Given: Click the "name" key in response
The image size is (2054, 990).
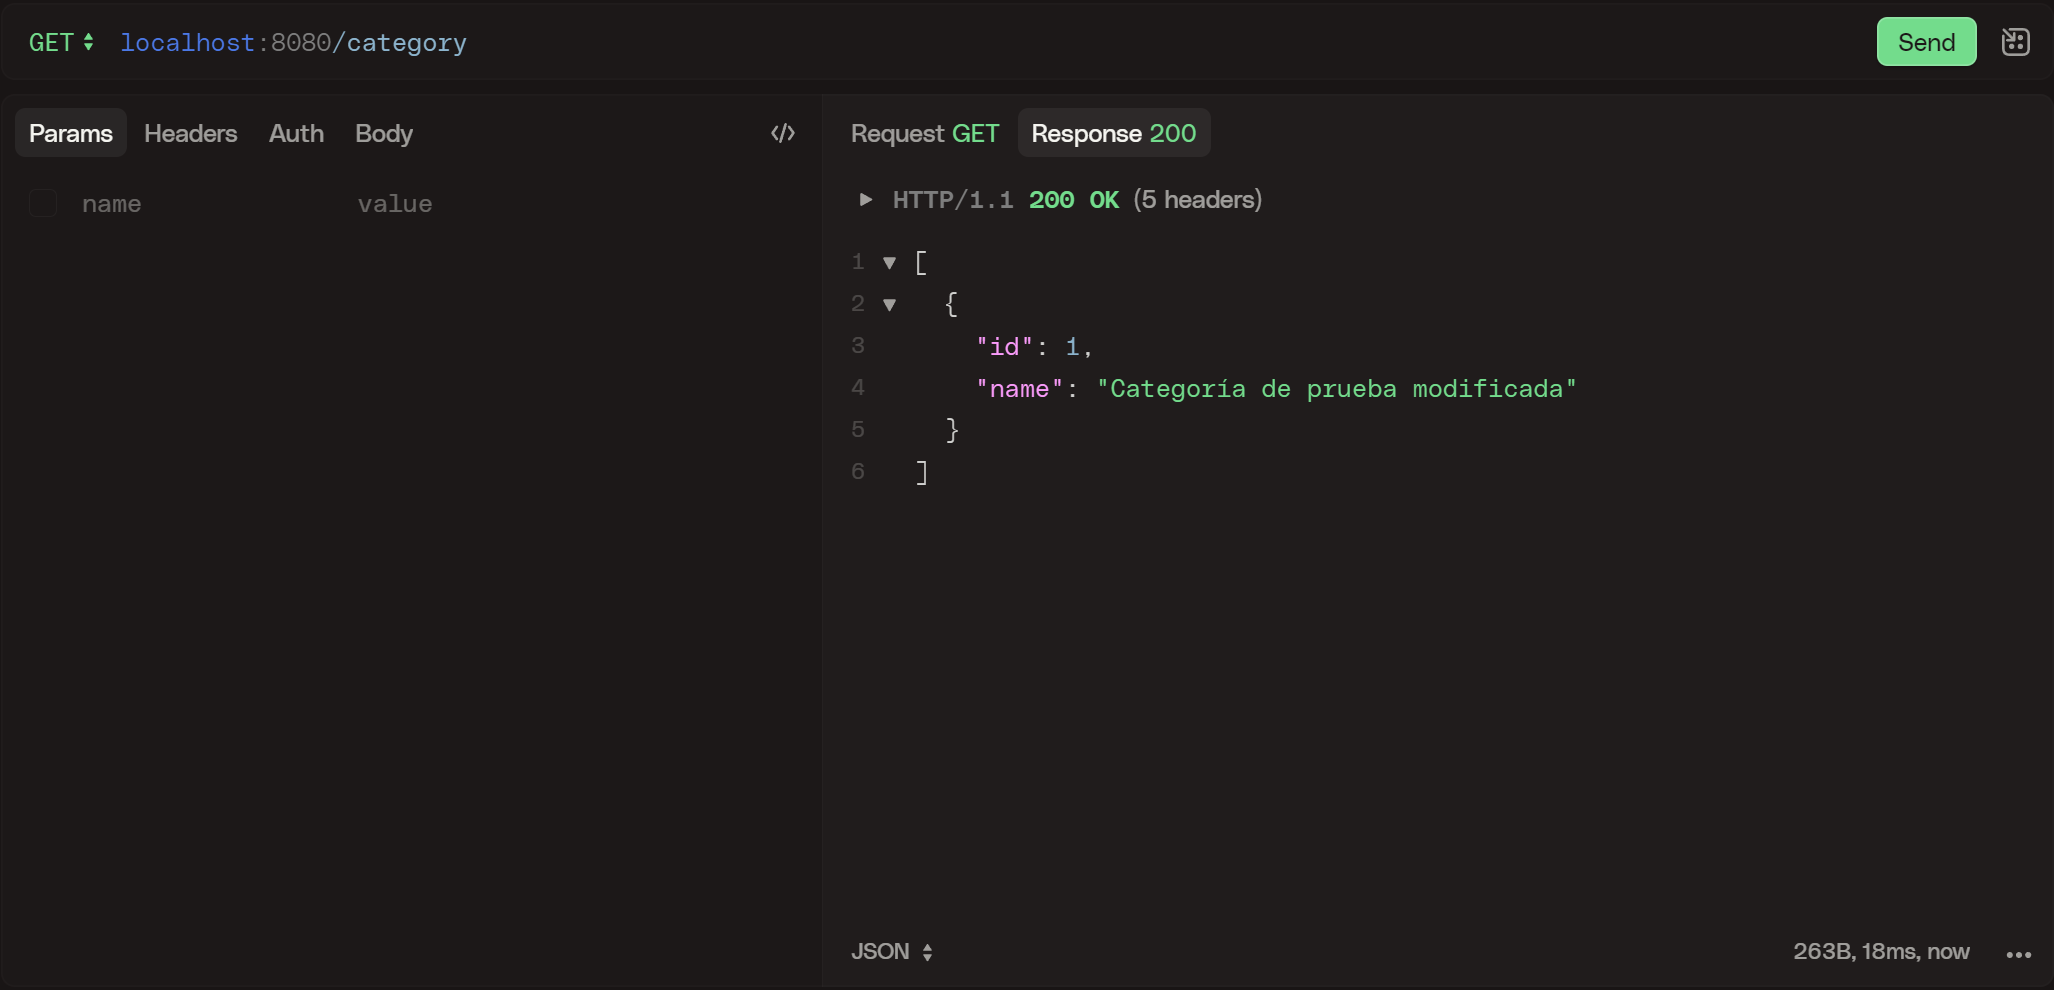Looking at the screenshot, I should (1019, 389).
